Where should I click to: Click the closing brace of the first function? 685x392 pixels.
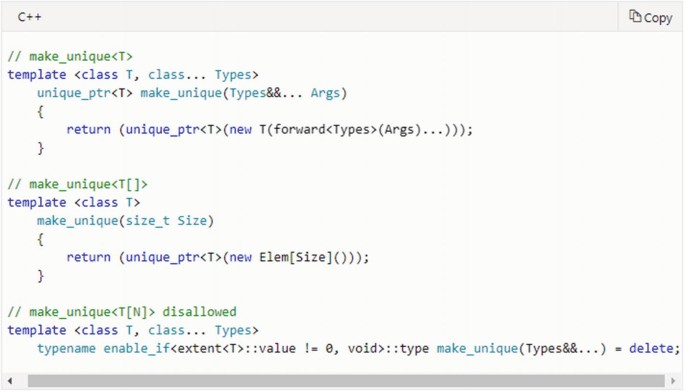click(41, 148)
